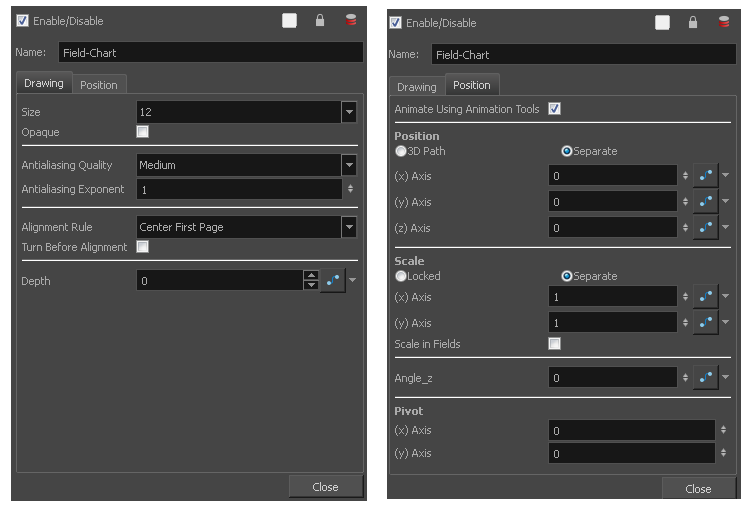Click the Antialiasing Exponent value field
The height and width of the screenshot is (513, 753).
(239, 189)
